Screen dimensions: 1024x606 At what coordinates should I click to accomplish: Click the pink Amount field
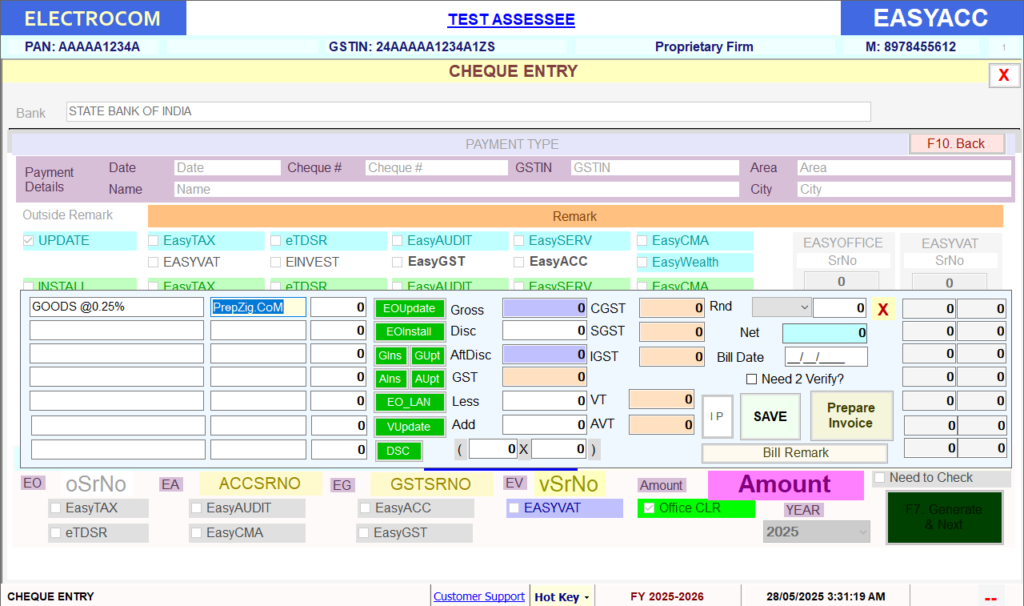point(786,485)
